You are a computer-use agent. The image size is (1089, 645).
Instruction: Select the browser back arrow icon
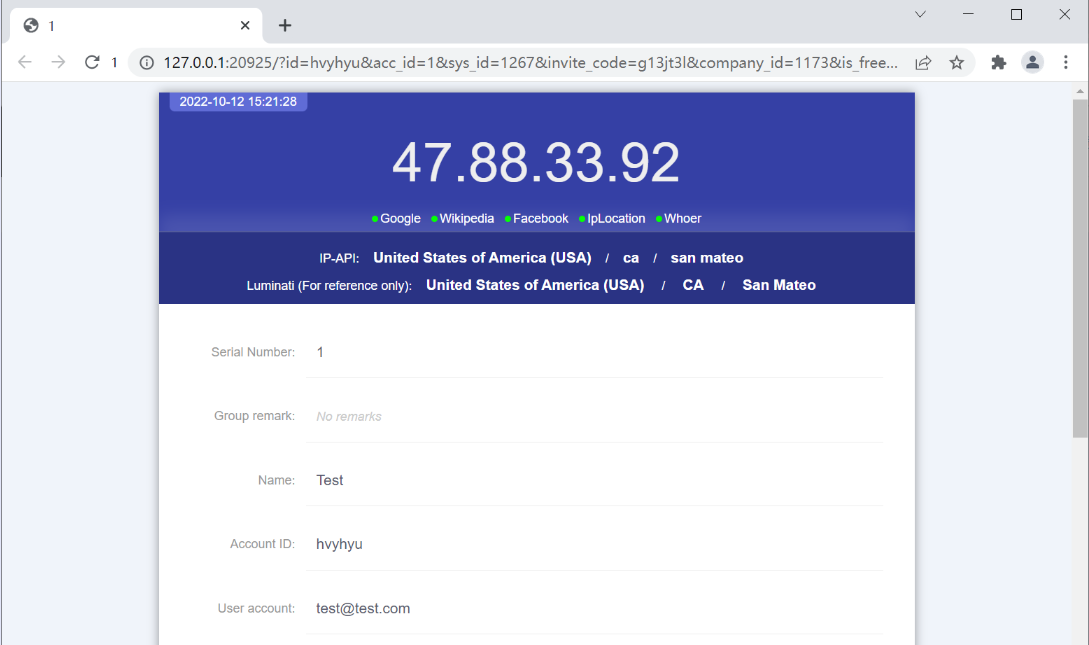pos(24,62)
